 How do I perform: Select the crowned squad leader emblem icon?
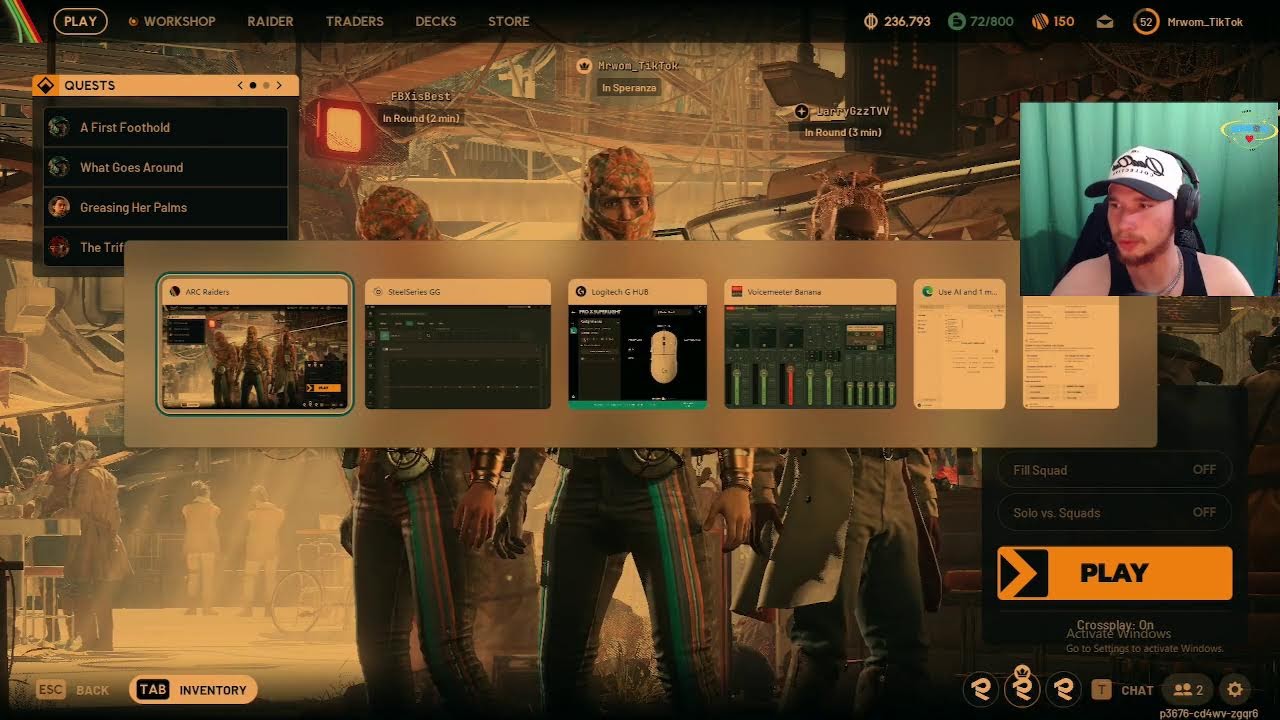pos(1023,688)
